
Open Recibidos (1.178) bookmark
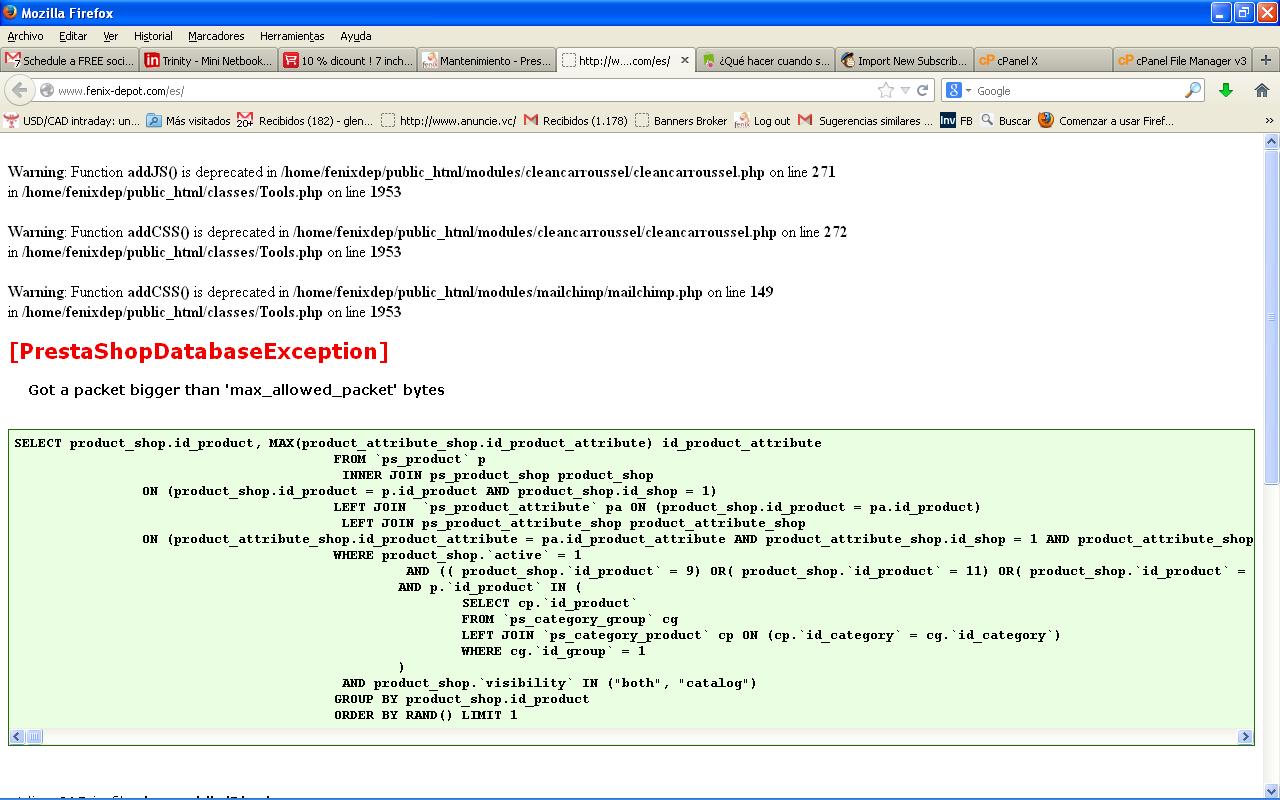click(x=576, y=121)
